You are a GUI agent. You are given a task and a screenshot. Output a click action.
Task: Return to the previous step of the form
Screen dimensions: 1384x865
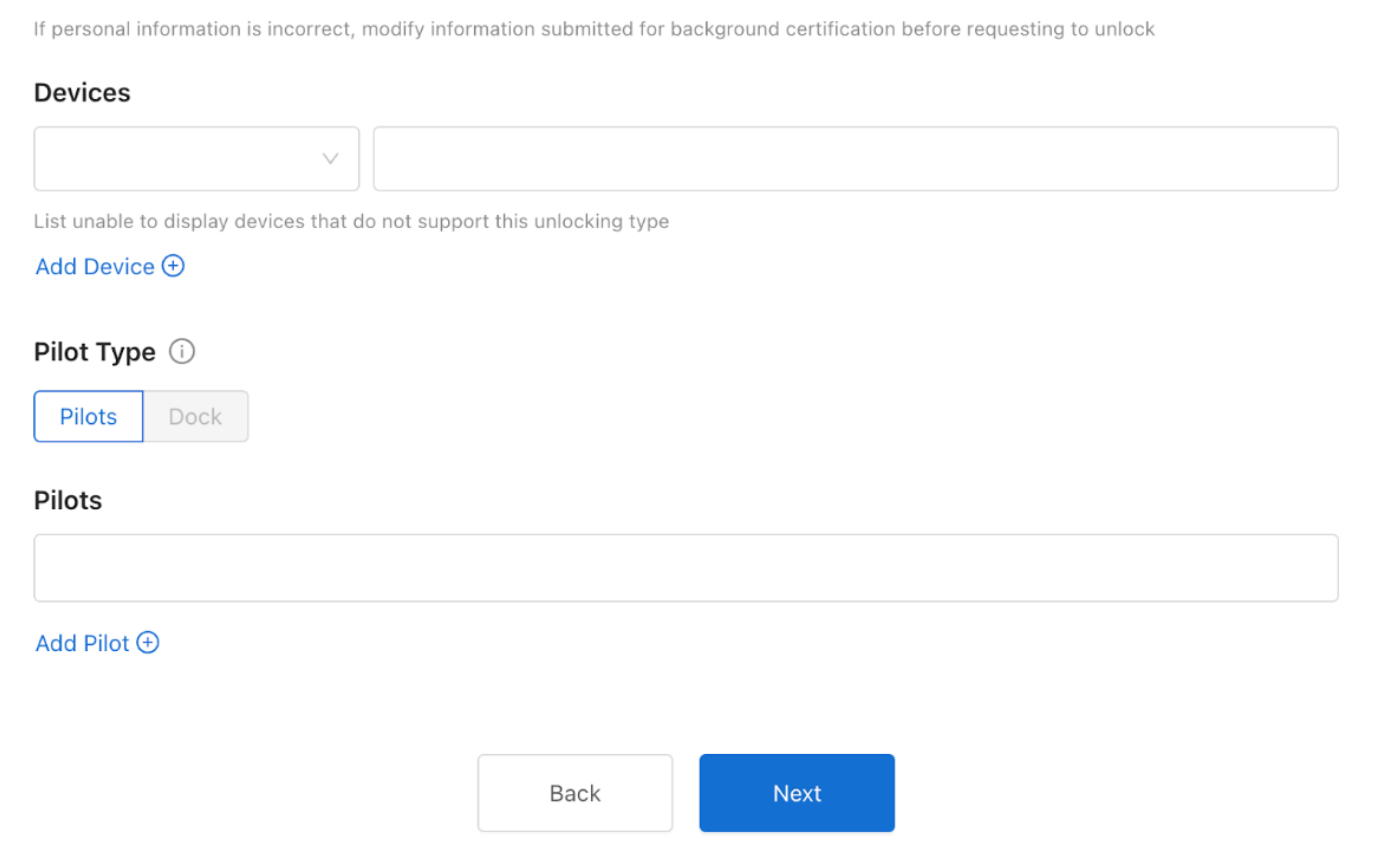(575, 793)
